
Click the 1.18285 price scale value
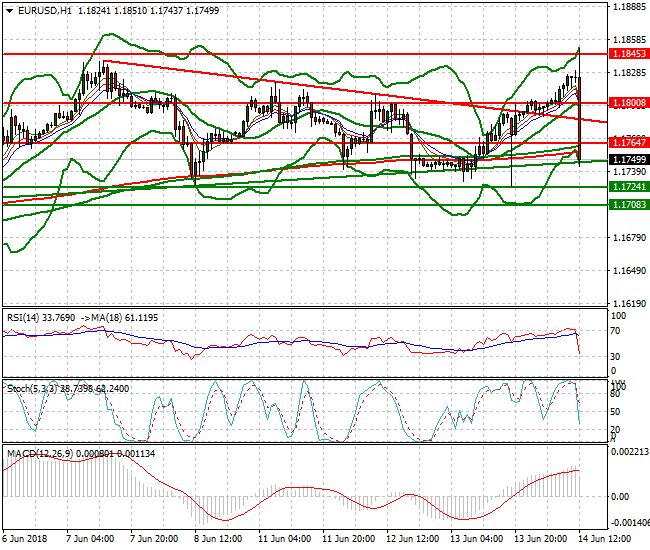pyautogui.click(x=629, y=73)
